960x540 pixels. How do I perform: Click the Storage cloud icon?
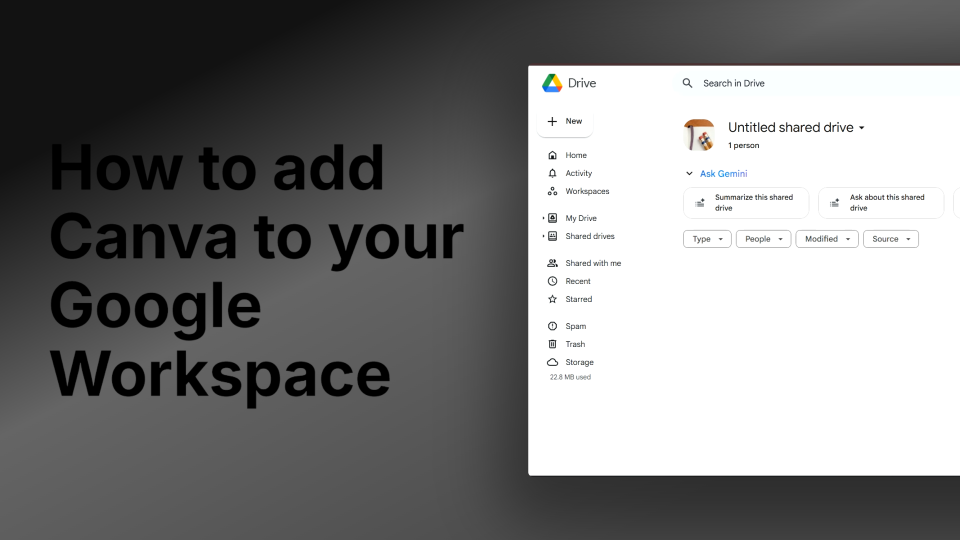coord(552,362)
